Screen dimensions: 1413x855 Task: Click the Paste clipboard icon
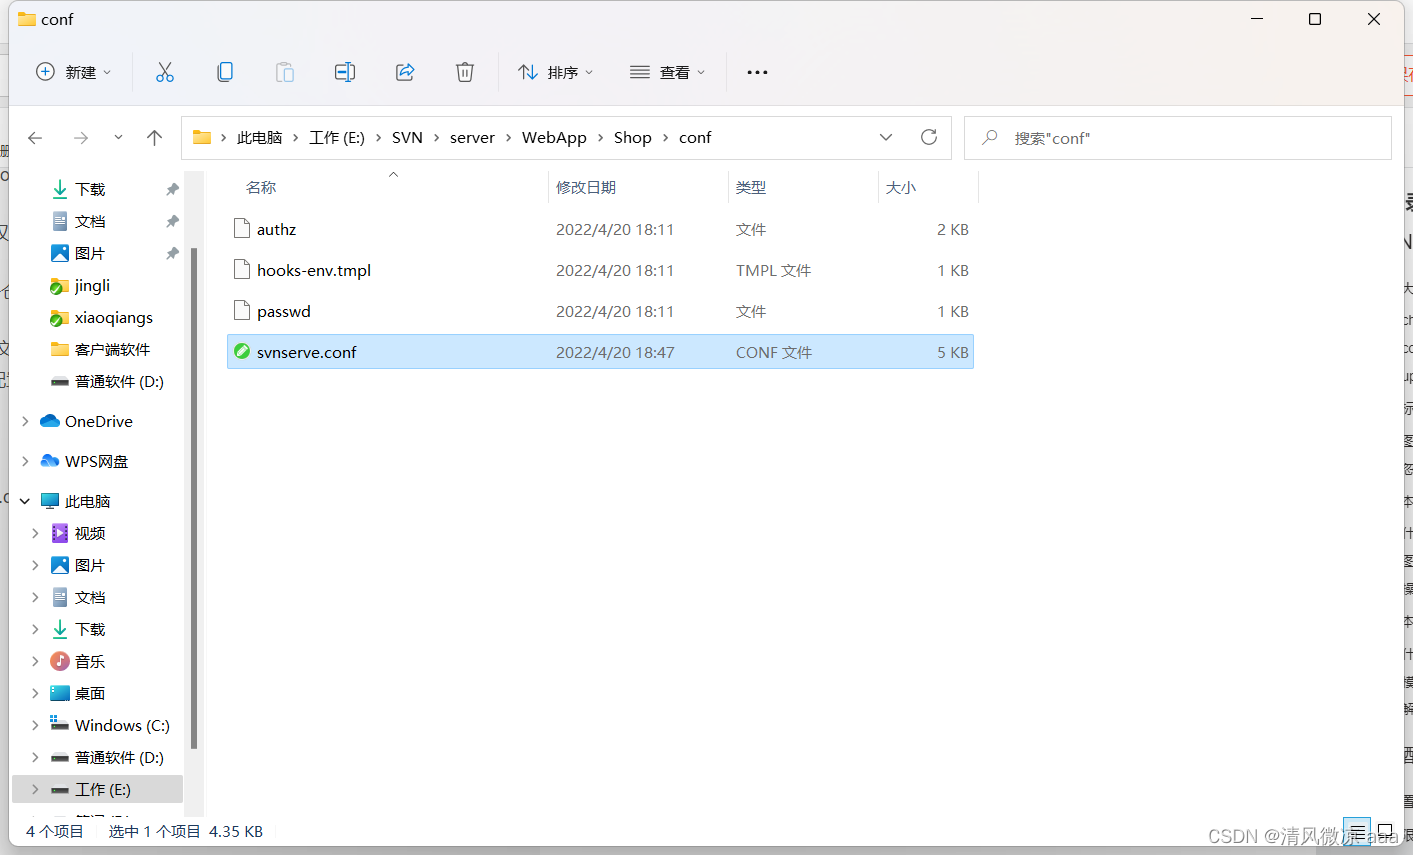point(285,72)
